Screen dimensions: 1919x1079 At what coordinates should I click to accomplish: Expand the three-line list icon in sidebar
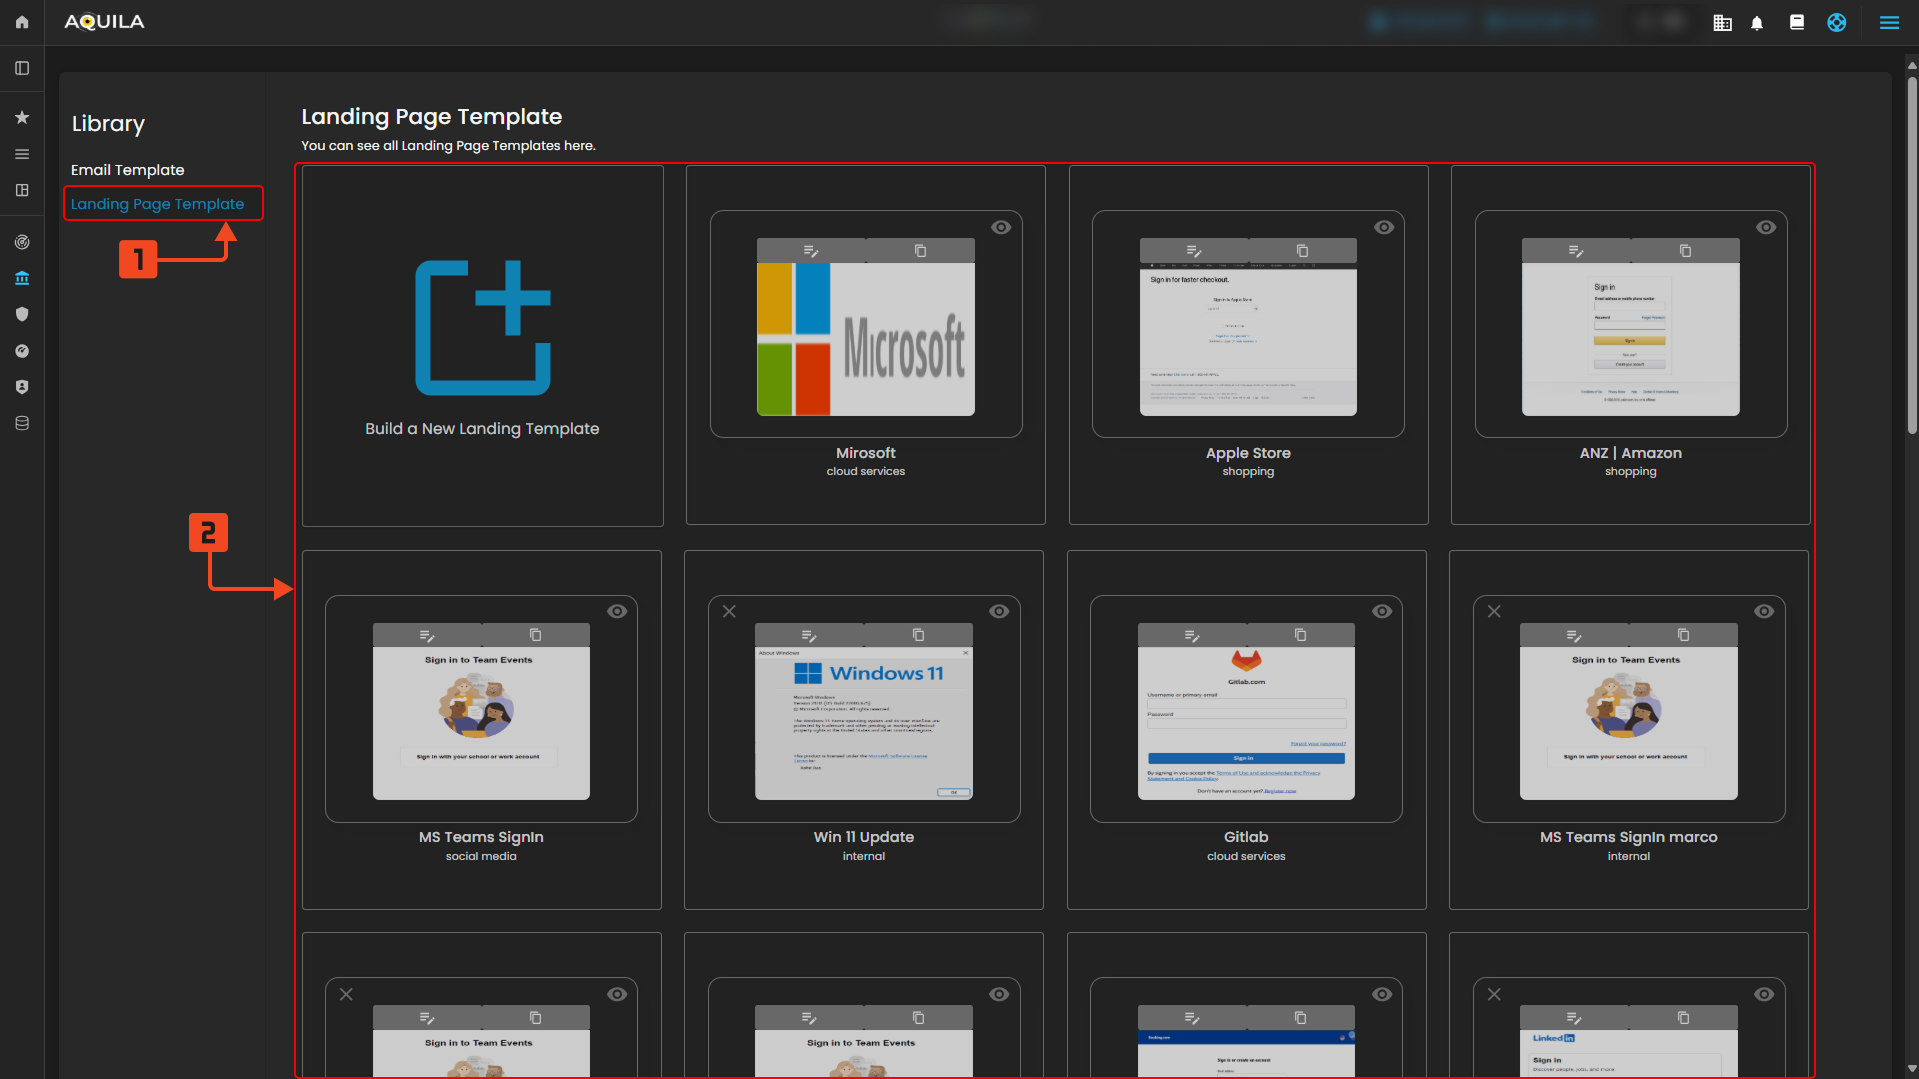22,154
